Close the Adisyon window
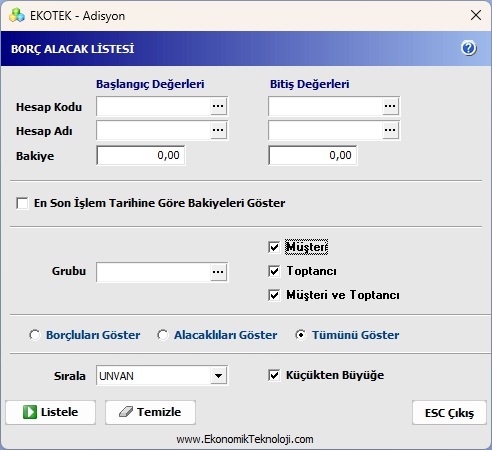The height and width of the screenshot is (450, 492). [476, 15]
